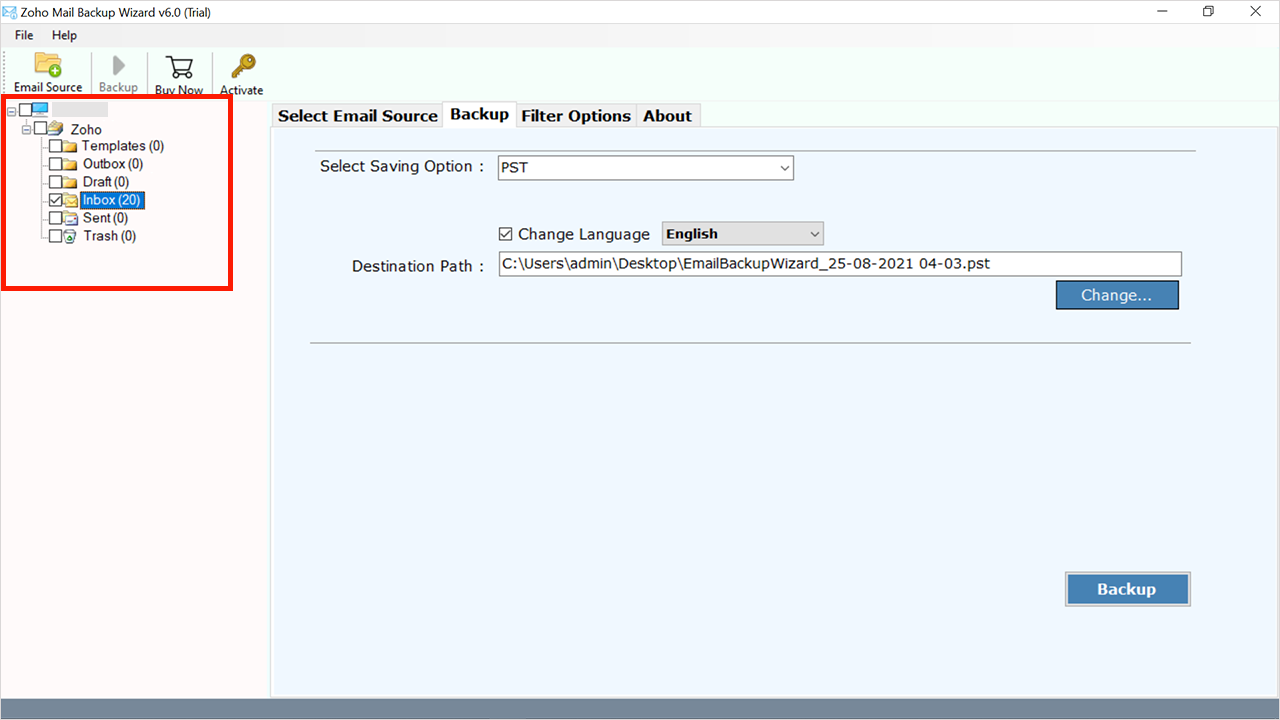Click the Activate key icon

[x=242, y=66]
